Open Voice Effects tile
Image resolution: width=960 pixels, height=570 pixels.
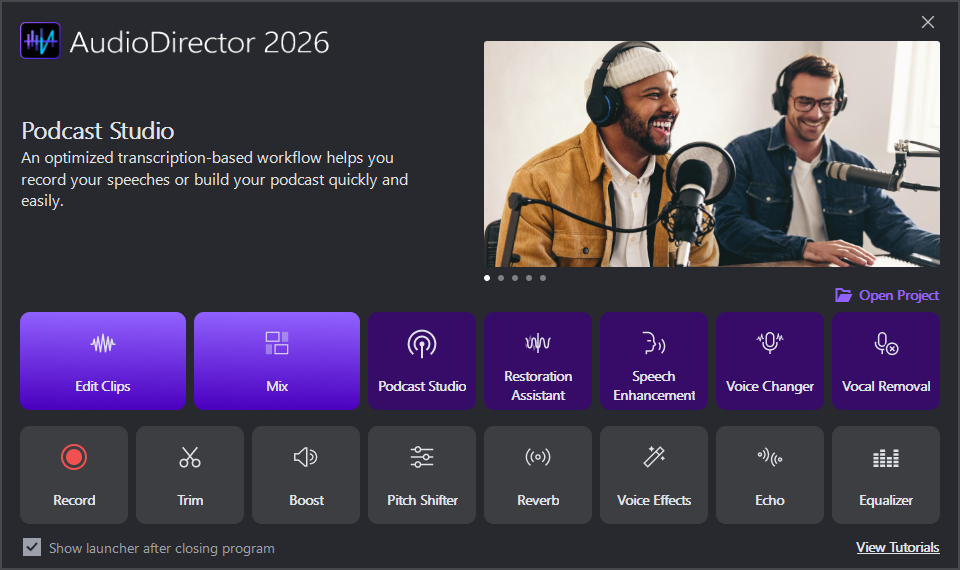click(x=654, y=475)
